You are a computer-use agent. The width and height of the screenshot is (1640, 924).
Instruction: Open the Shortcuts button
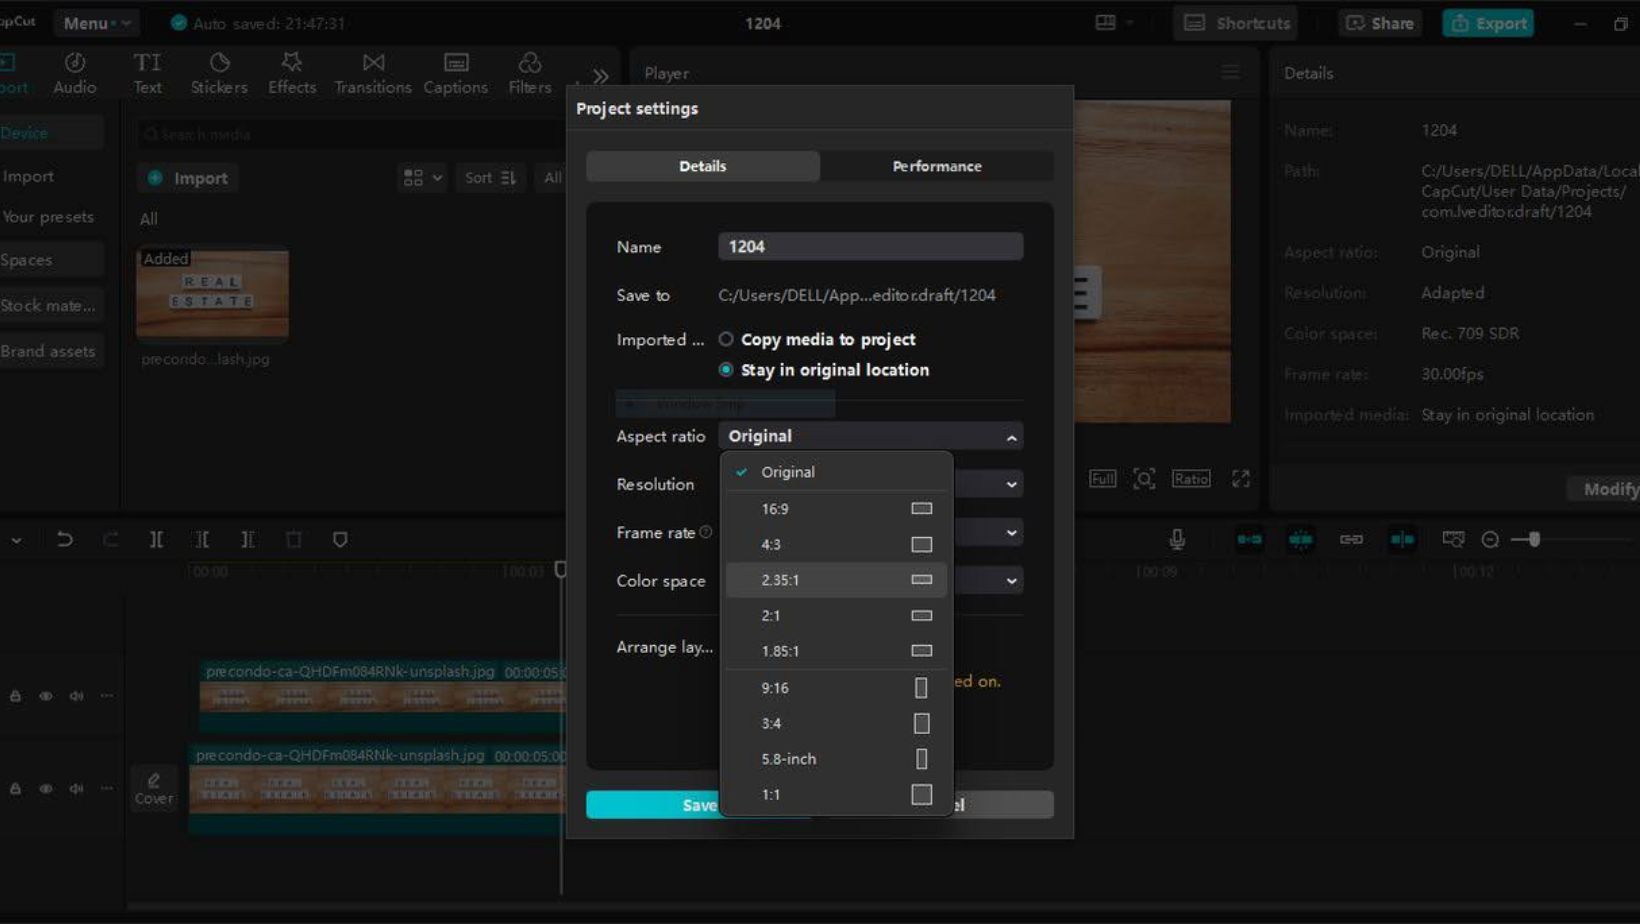[1236, 22]
